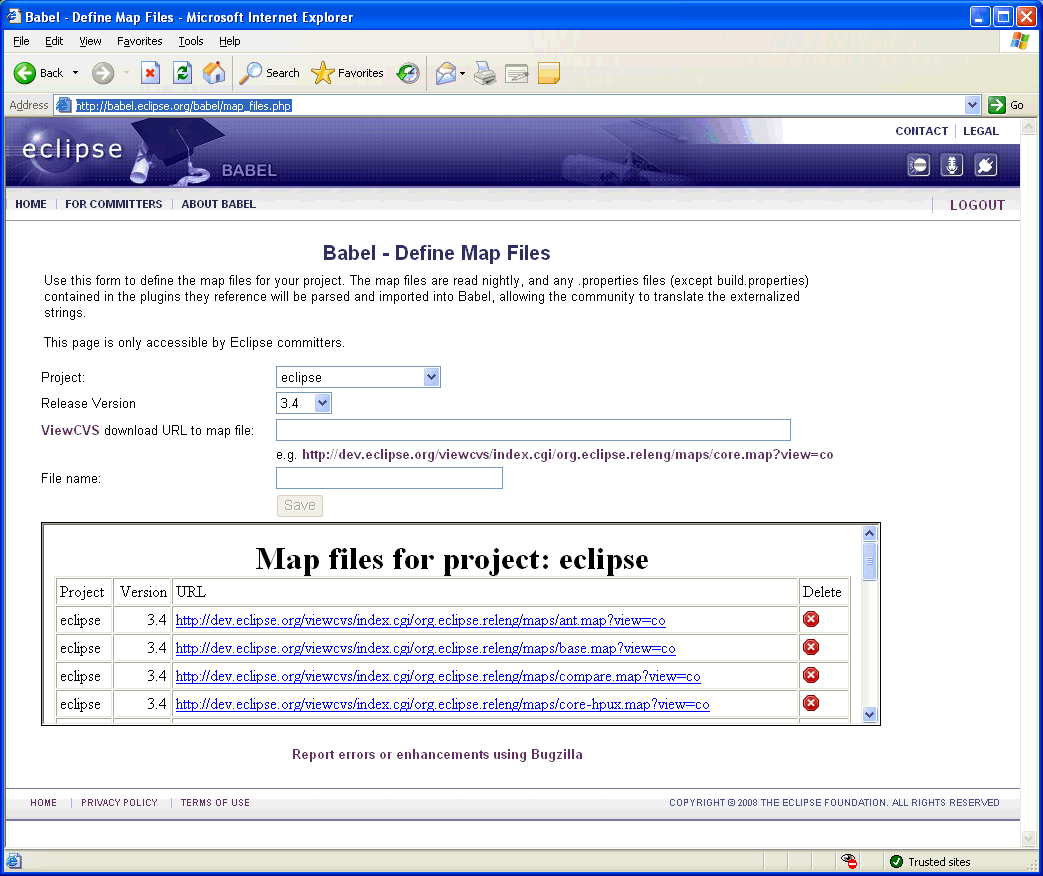The width and height of the screenshot is (1043, 876).
Task: Open the core-hpux.map URL link
Action: pos(442,704)
